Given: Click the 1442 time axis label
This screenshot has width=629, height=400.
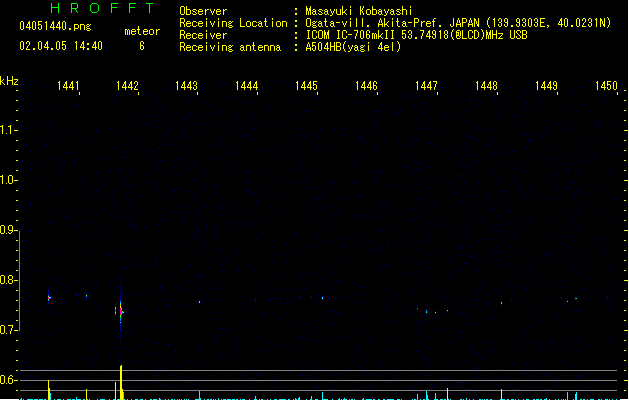Looking at the screenshot, I should [128, 86].
